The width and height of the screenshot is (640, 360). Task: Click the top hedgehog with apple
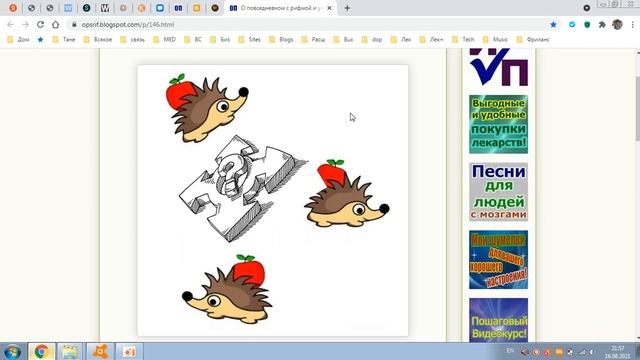coord(207,108)
